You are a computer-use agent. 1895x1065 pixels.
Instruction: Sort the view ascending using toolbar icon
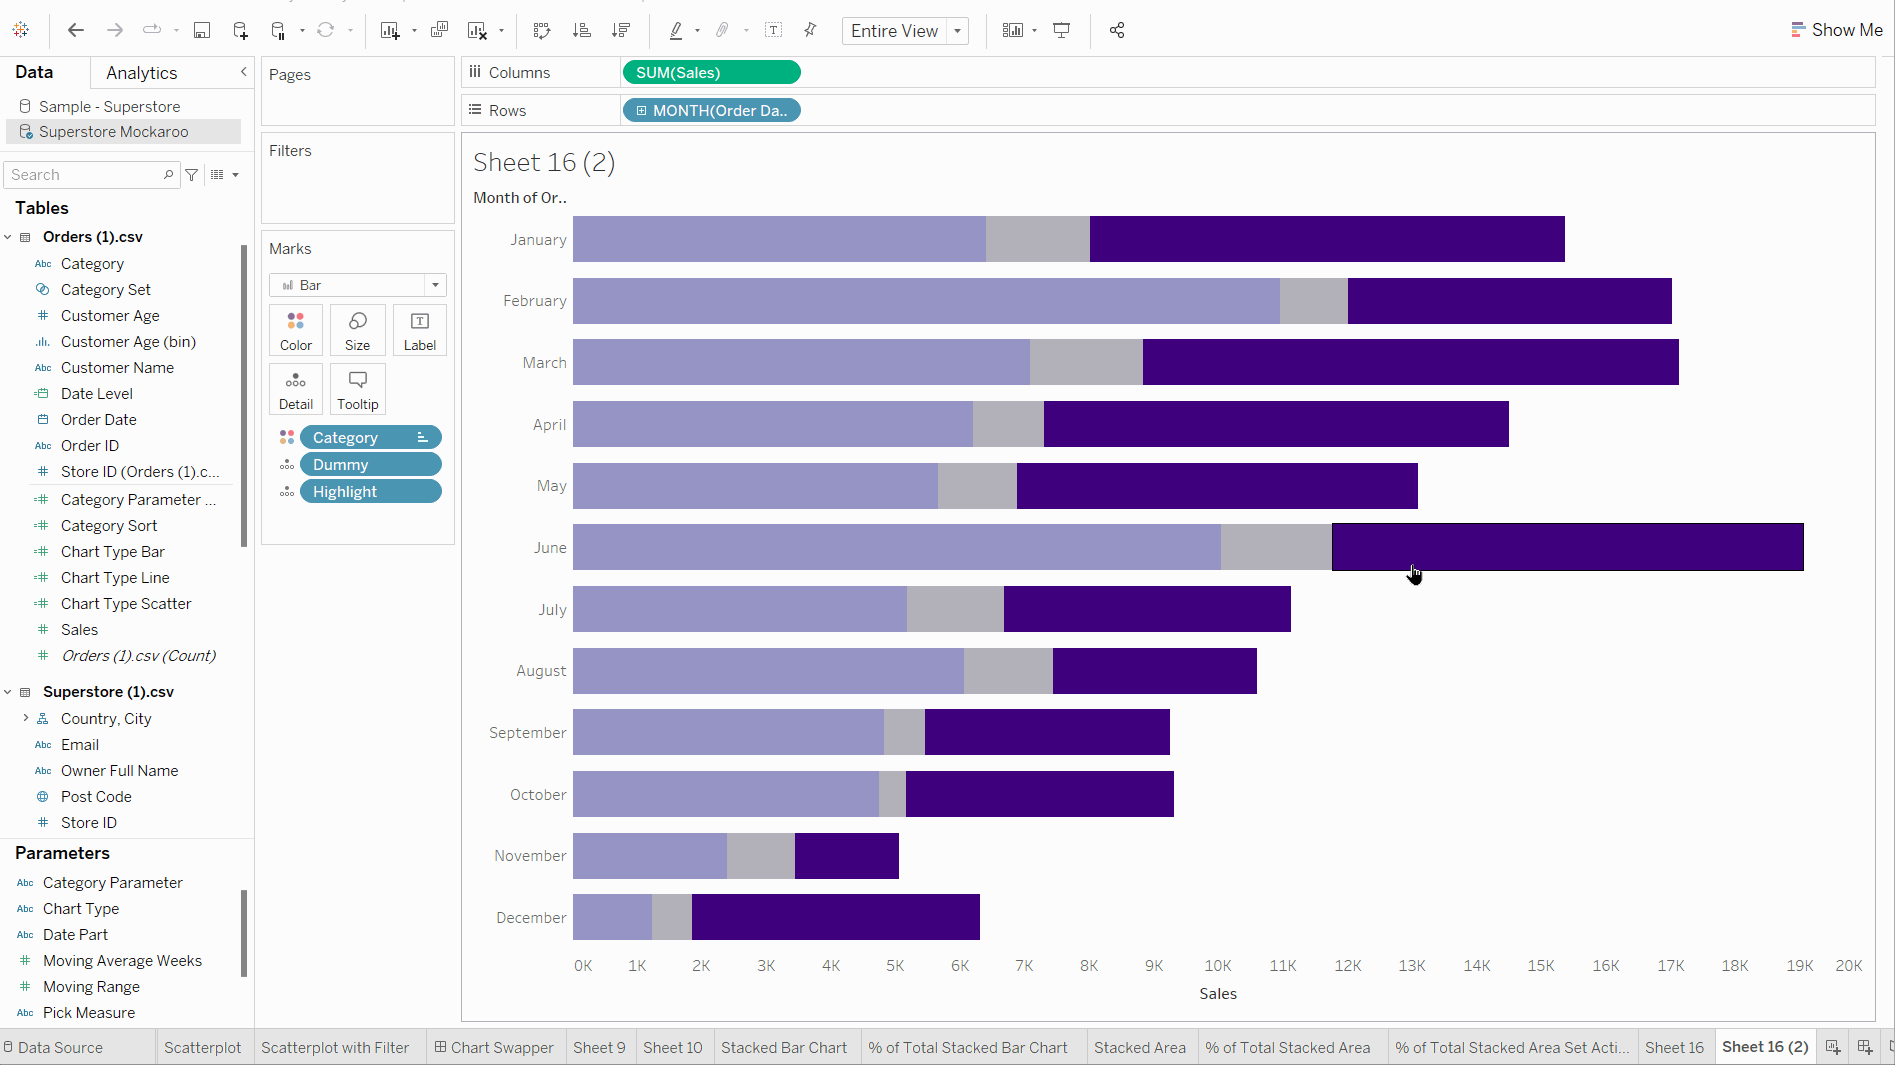click(581, 30)
